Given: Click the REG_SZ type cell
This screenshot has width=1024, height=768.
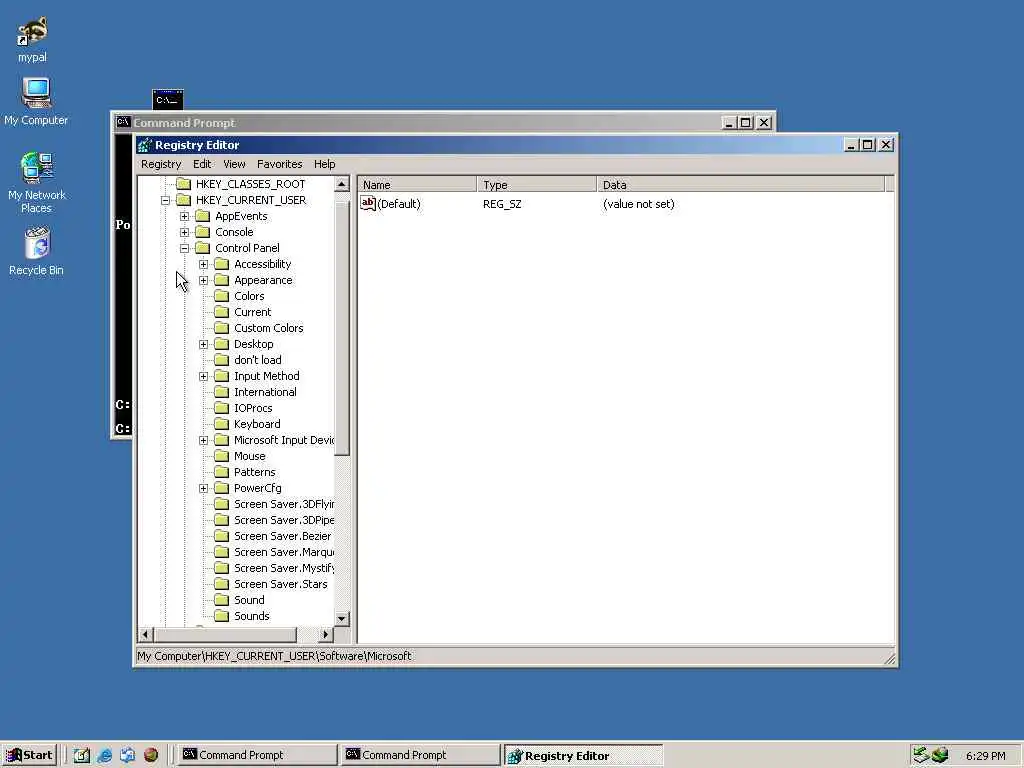Looking at the screenshot, I should coord(502,204).
